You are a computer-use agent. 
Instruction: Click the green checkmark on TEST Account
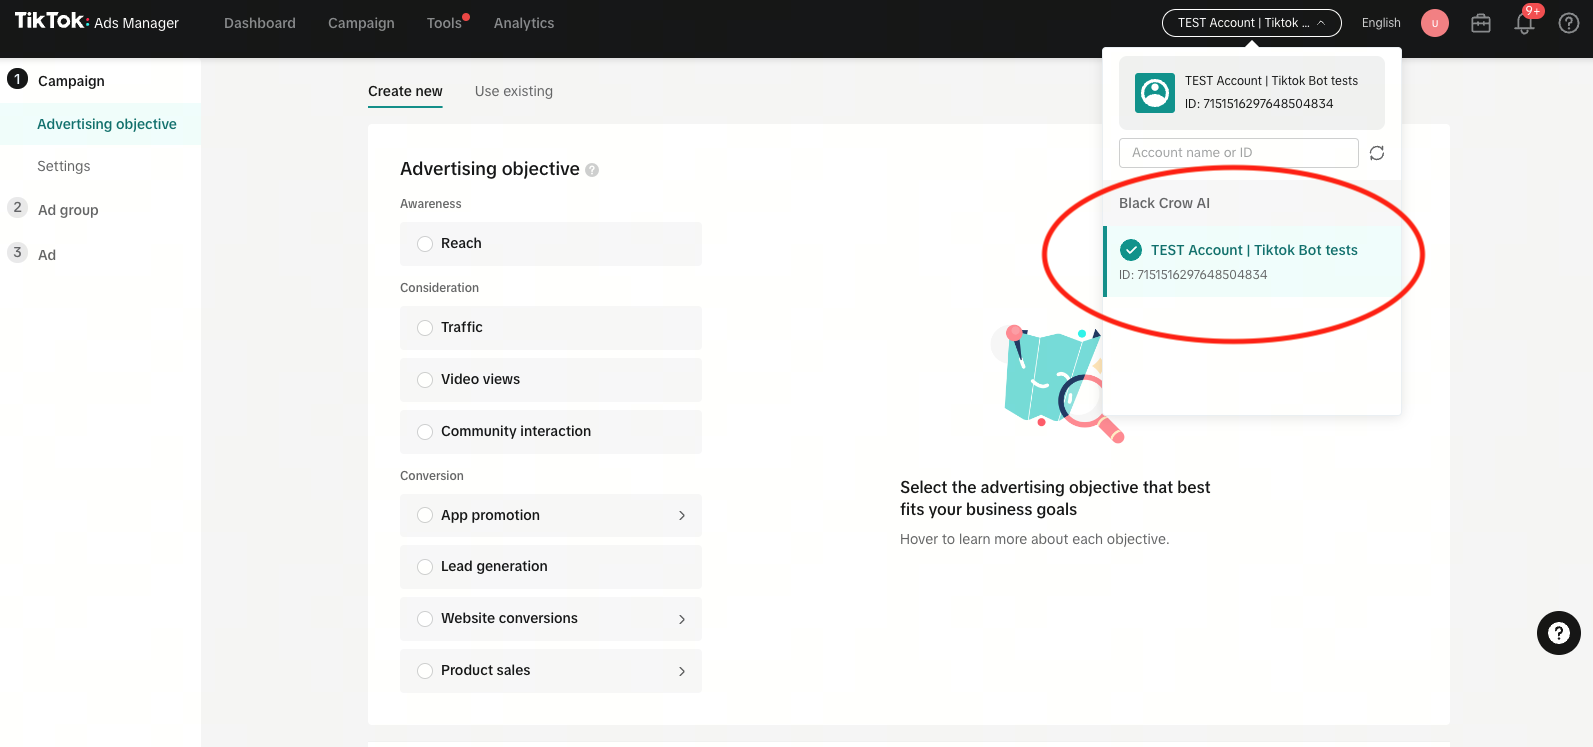1131,250
